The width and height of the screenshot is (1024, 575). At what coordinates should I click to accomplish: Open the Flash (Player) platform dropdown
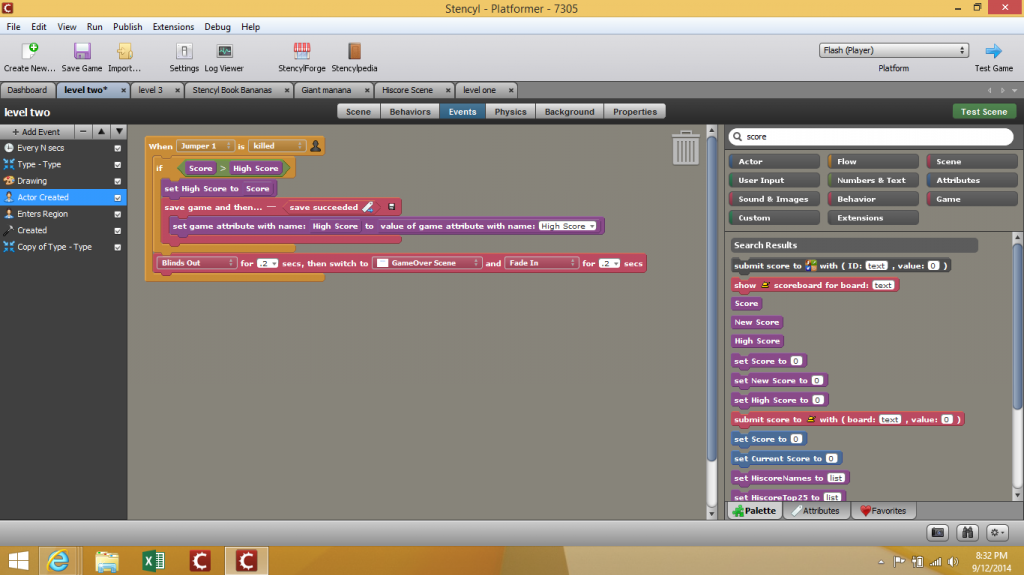coord(893,50)
